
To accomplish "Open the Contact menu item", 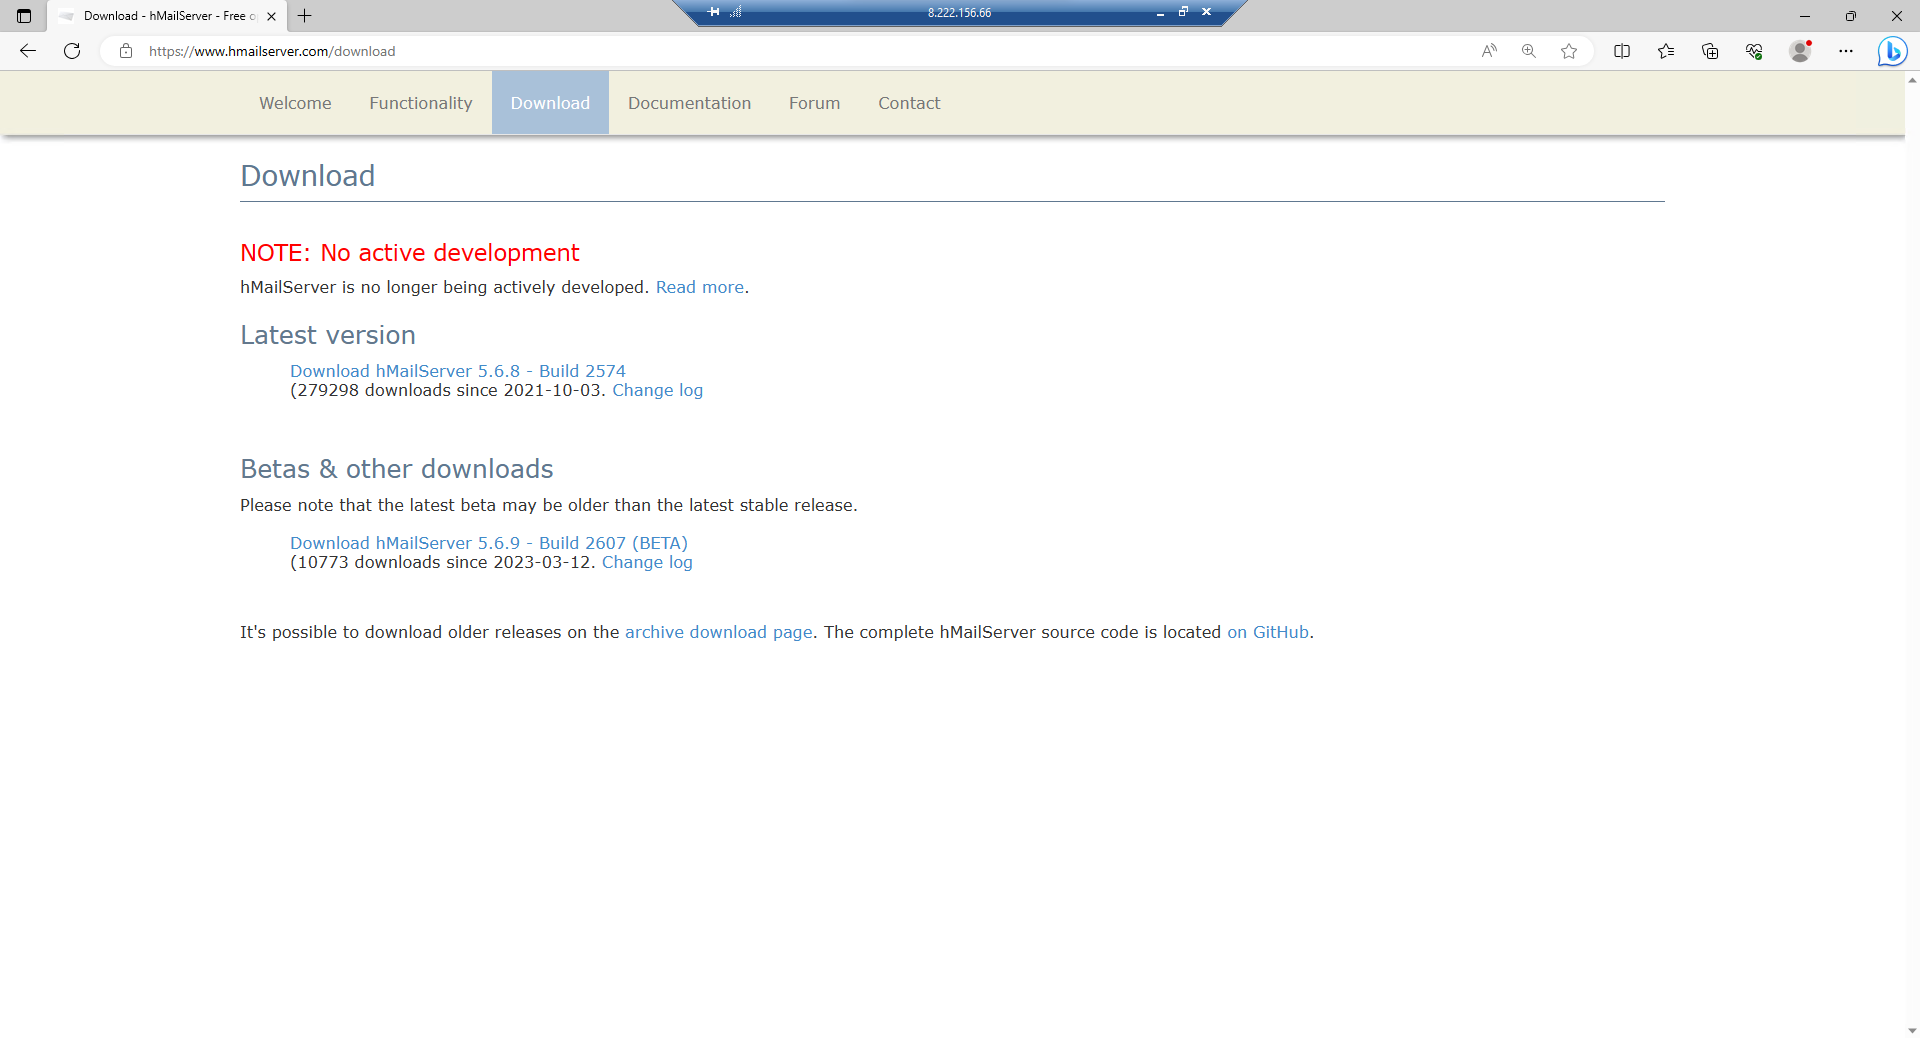I will click(909, 103).
